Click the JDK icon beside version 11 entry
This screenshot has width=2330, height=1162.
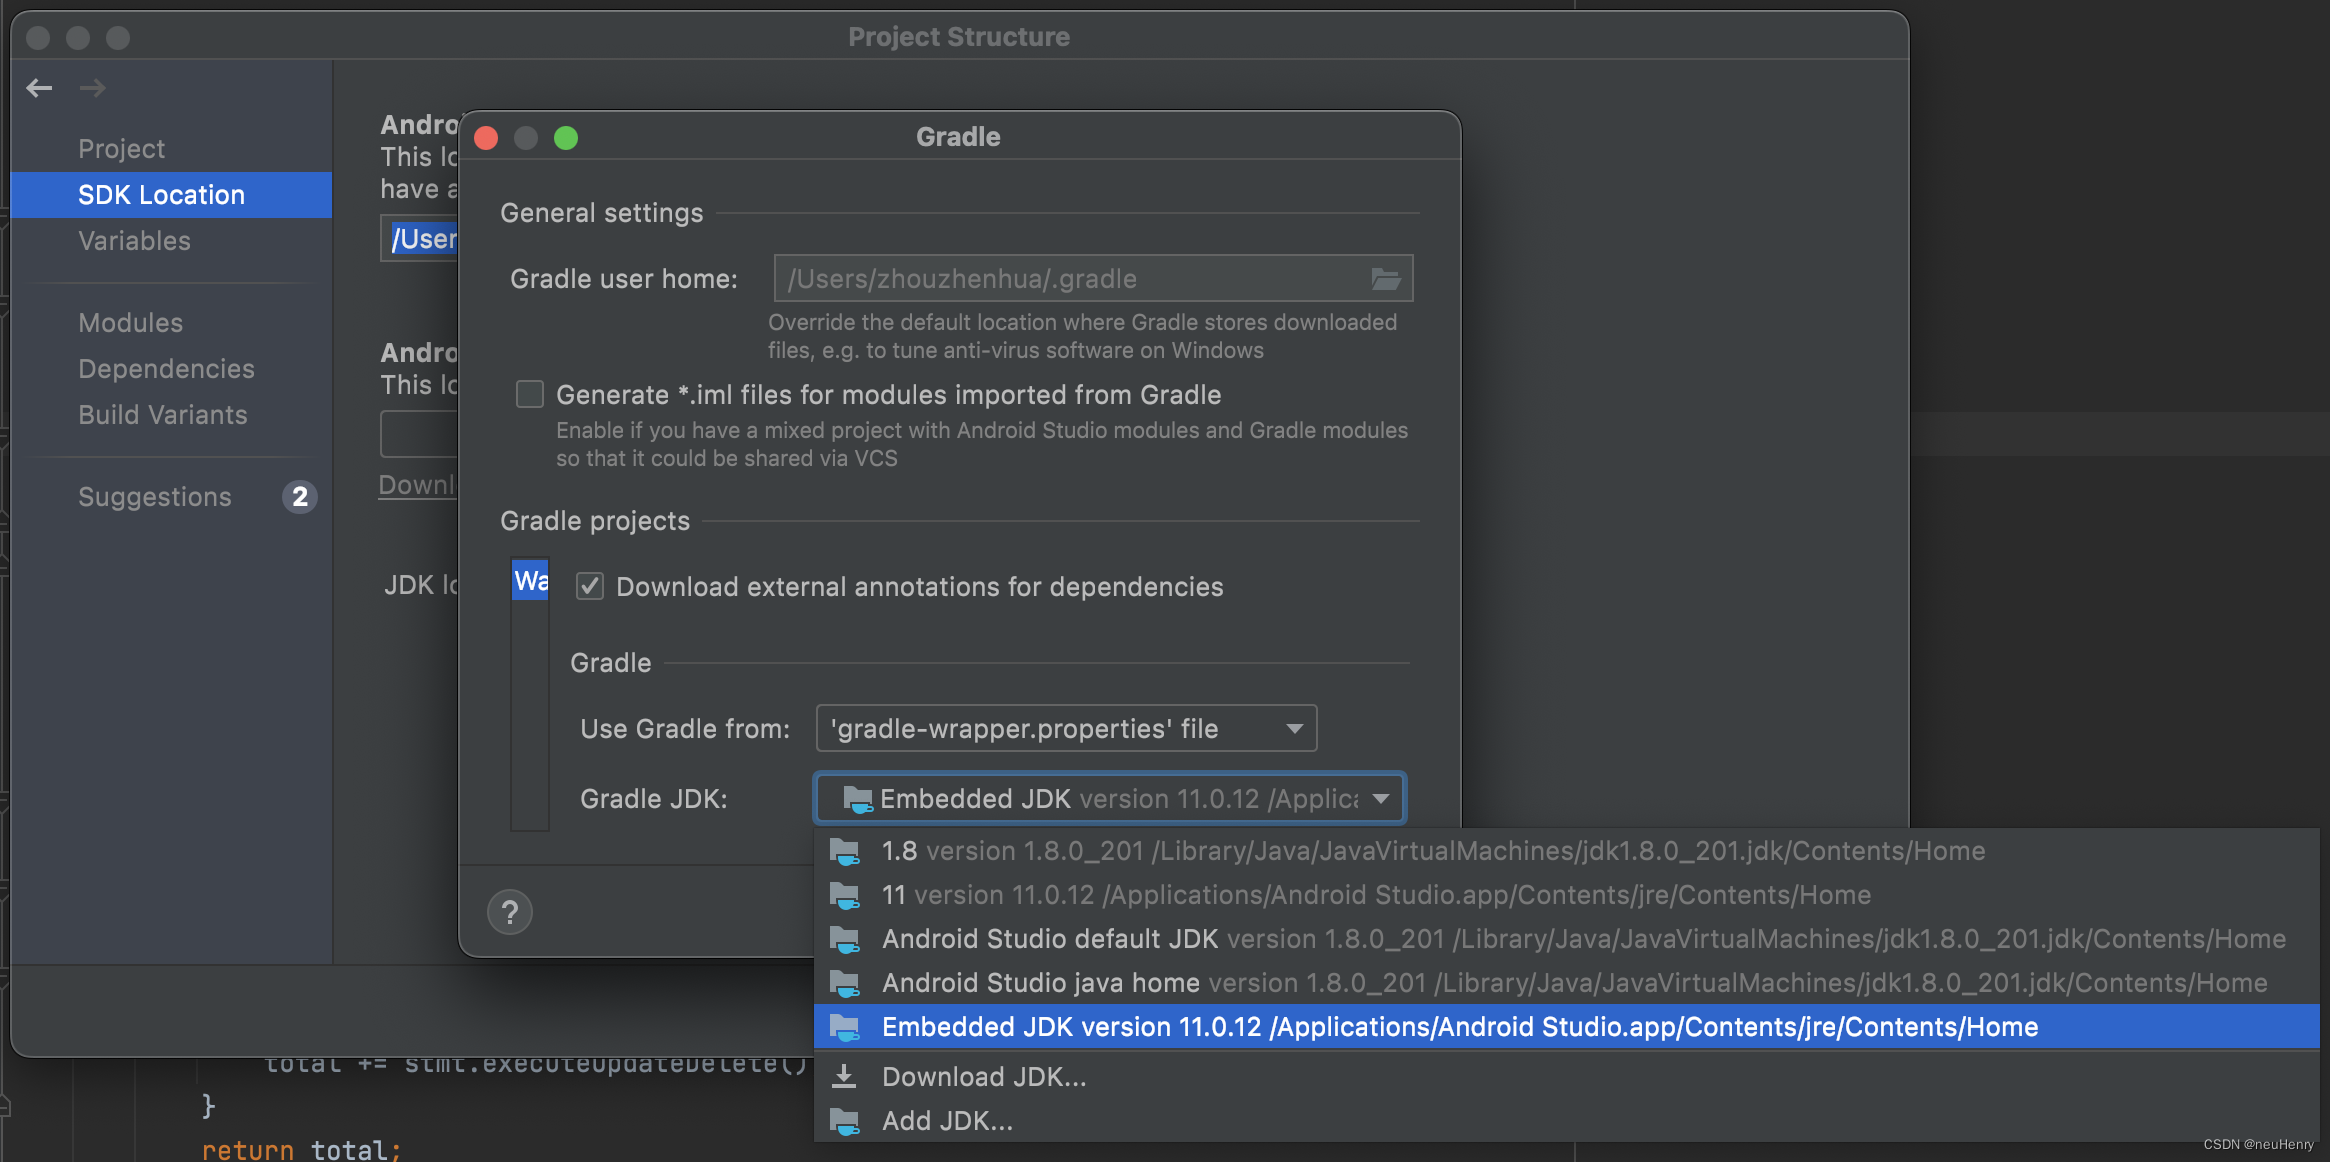[x=845, y=895]
